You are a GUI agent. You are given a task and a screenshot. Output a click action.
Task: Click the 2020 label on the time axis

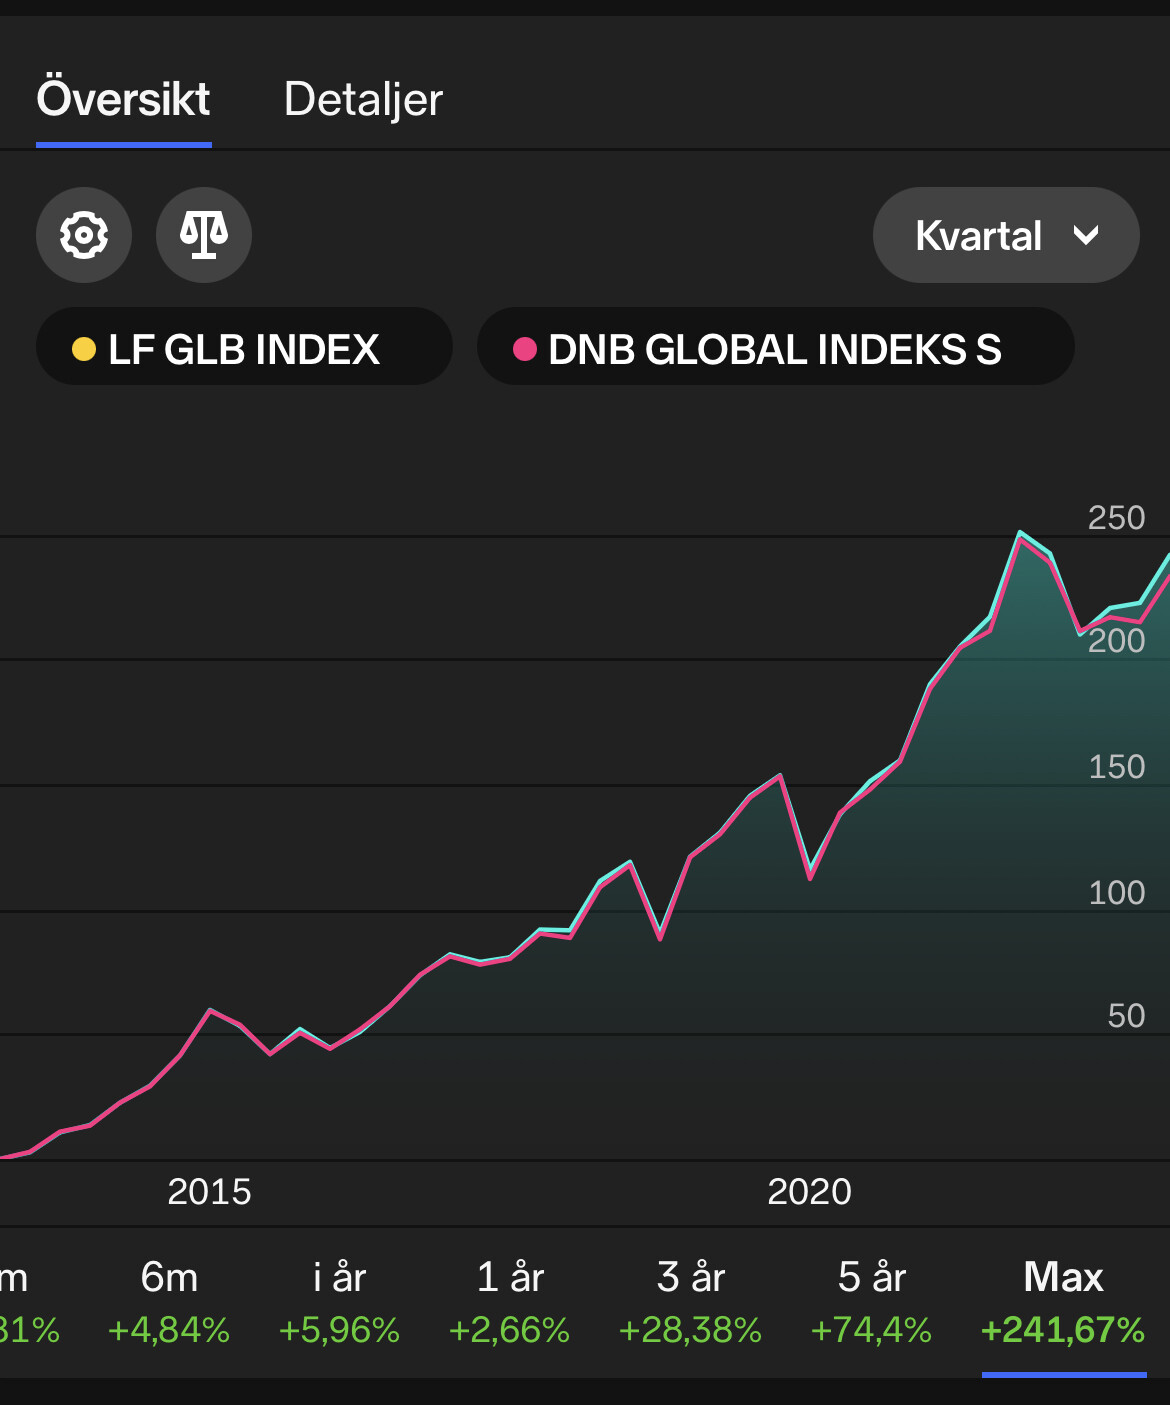tap(809, 1192)
